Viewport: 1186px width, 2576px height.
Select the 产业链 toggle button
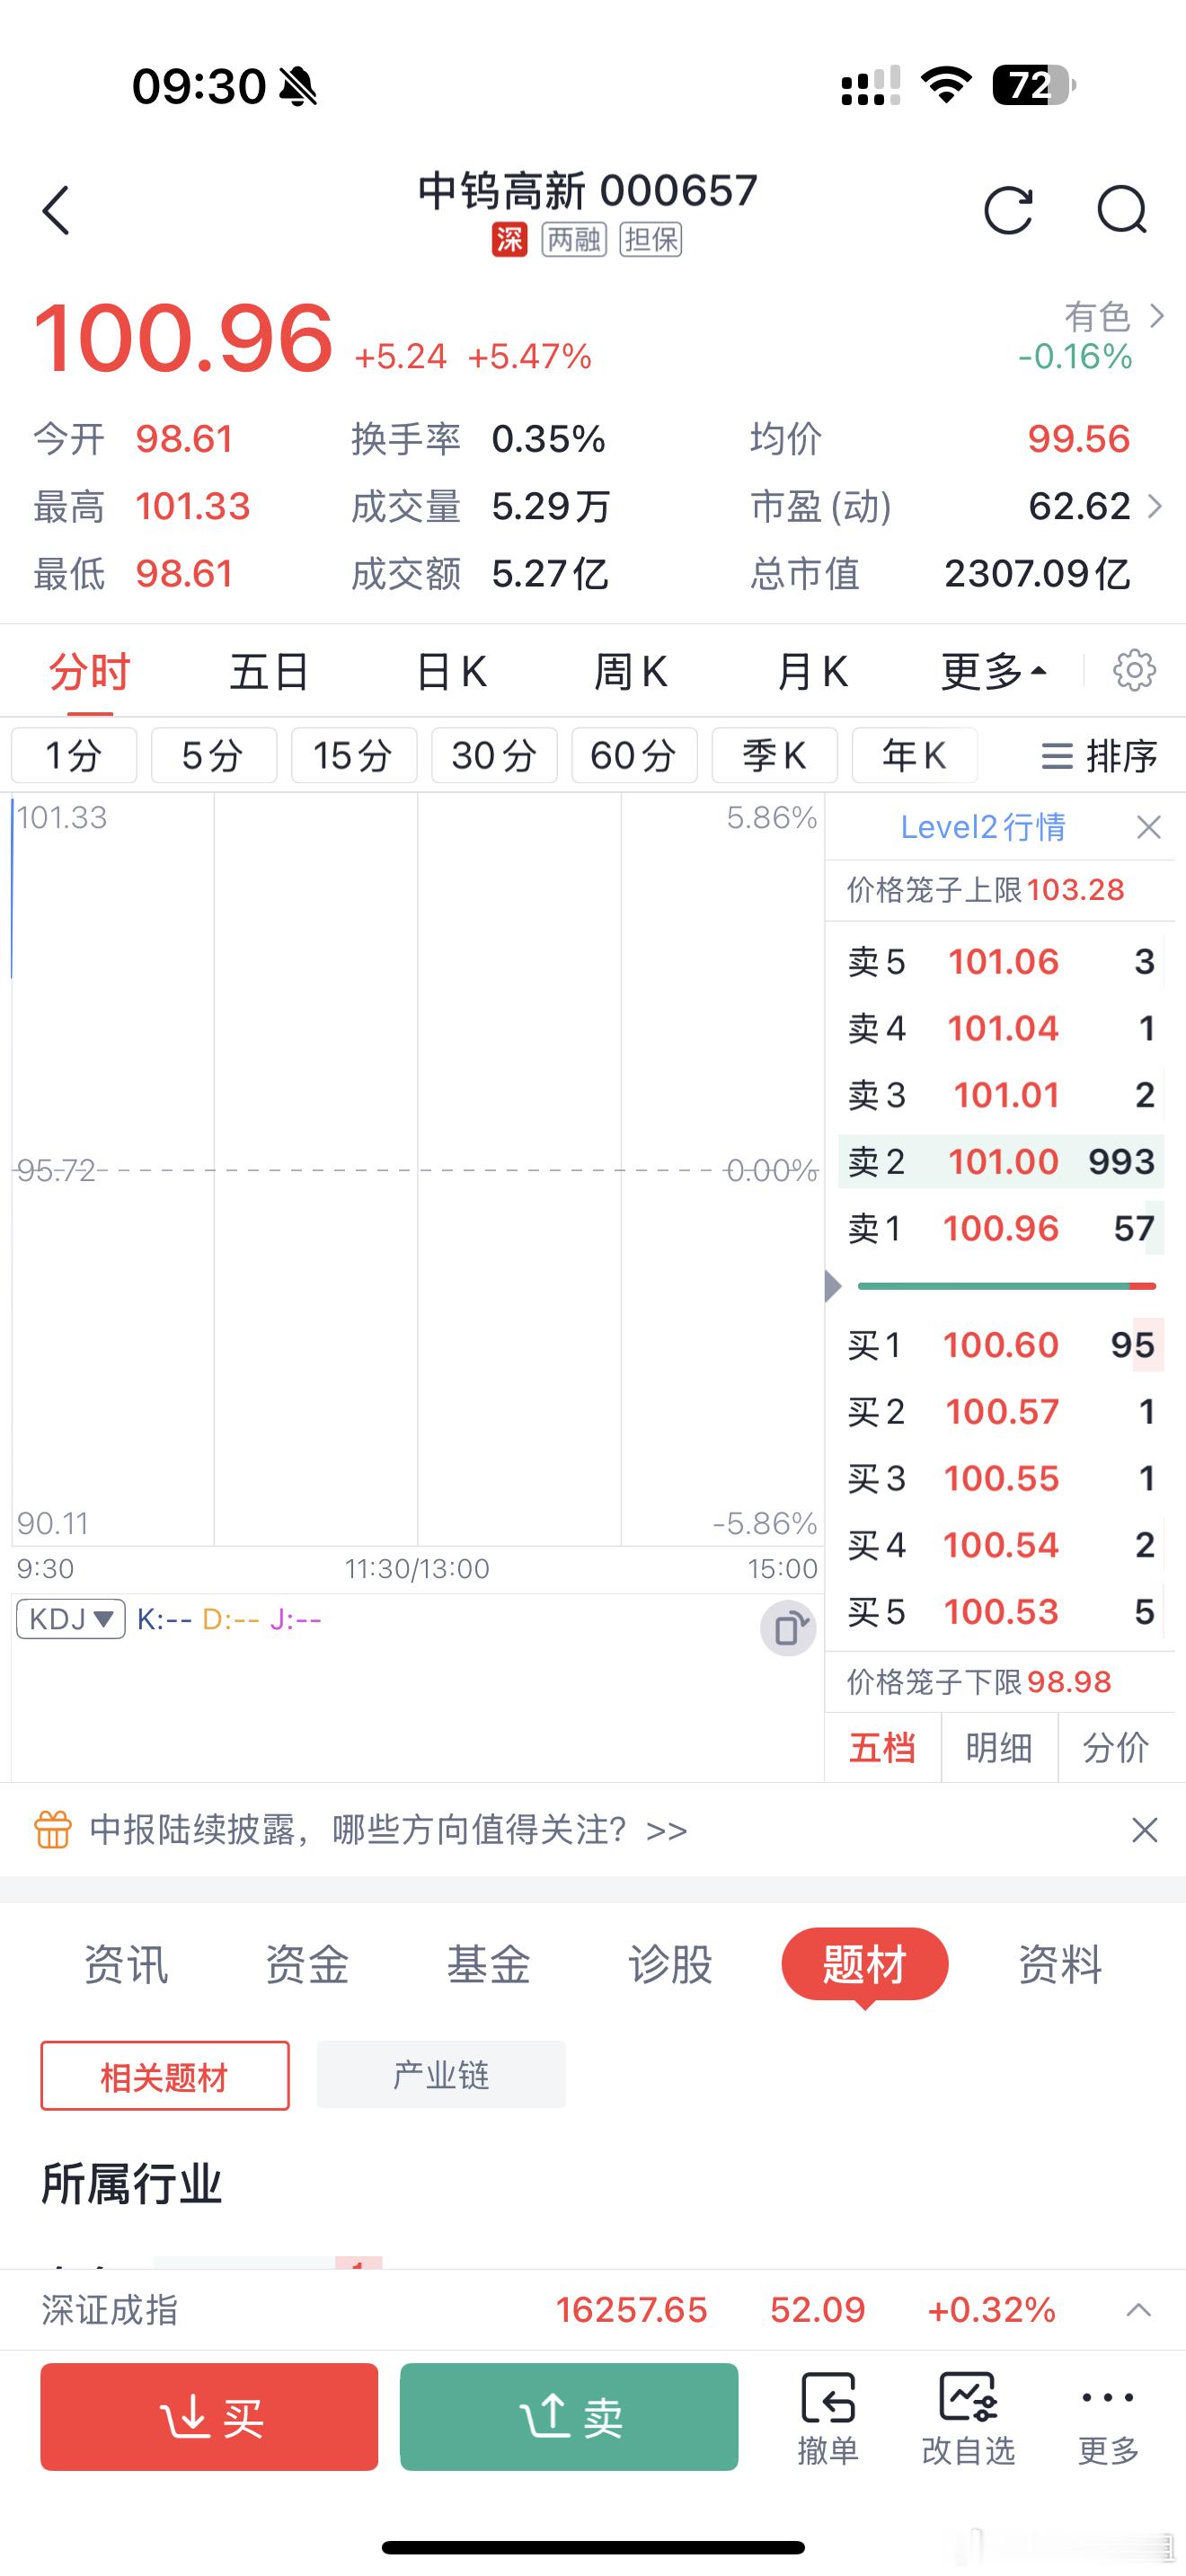pyautogui.click(x=441, y=2075)
